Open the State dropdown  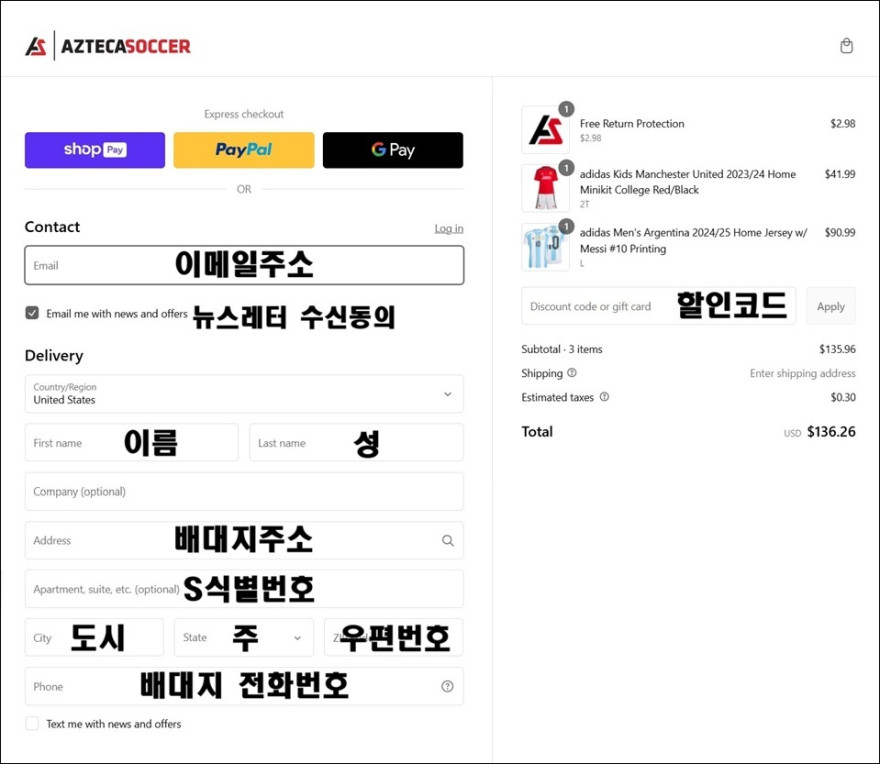244,637
